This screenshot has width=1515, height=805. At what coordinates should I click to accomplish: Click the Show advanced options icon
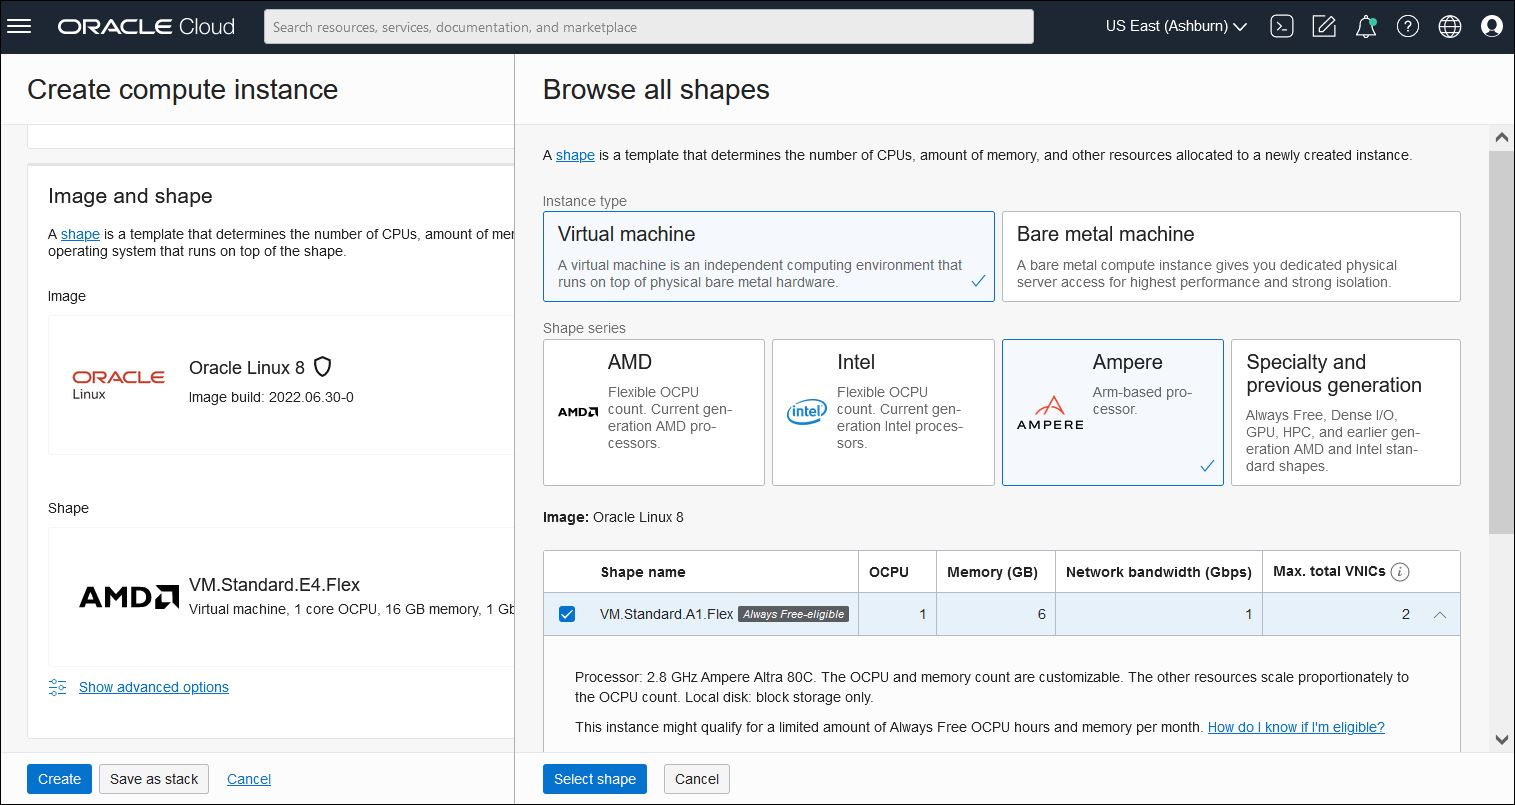(x=57, y=687)
